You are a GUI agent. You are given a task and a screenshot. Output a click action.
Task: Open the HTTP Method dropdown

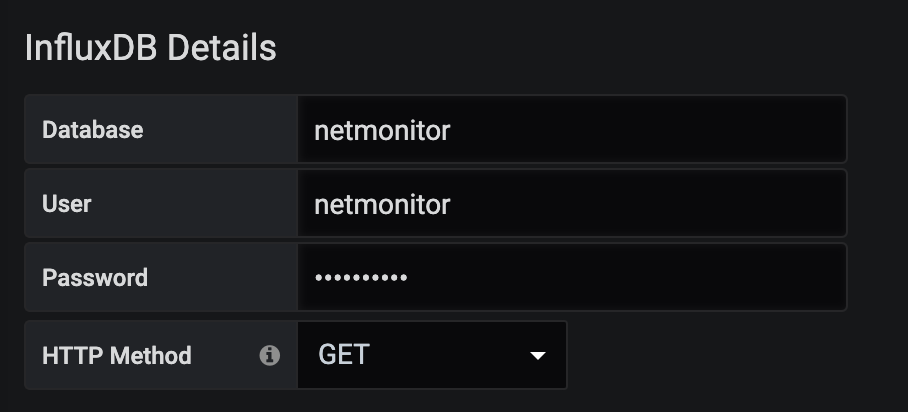432,355
